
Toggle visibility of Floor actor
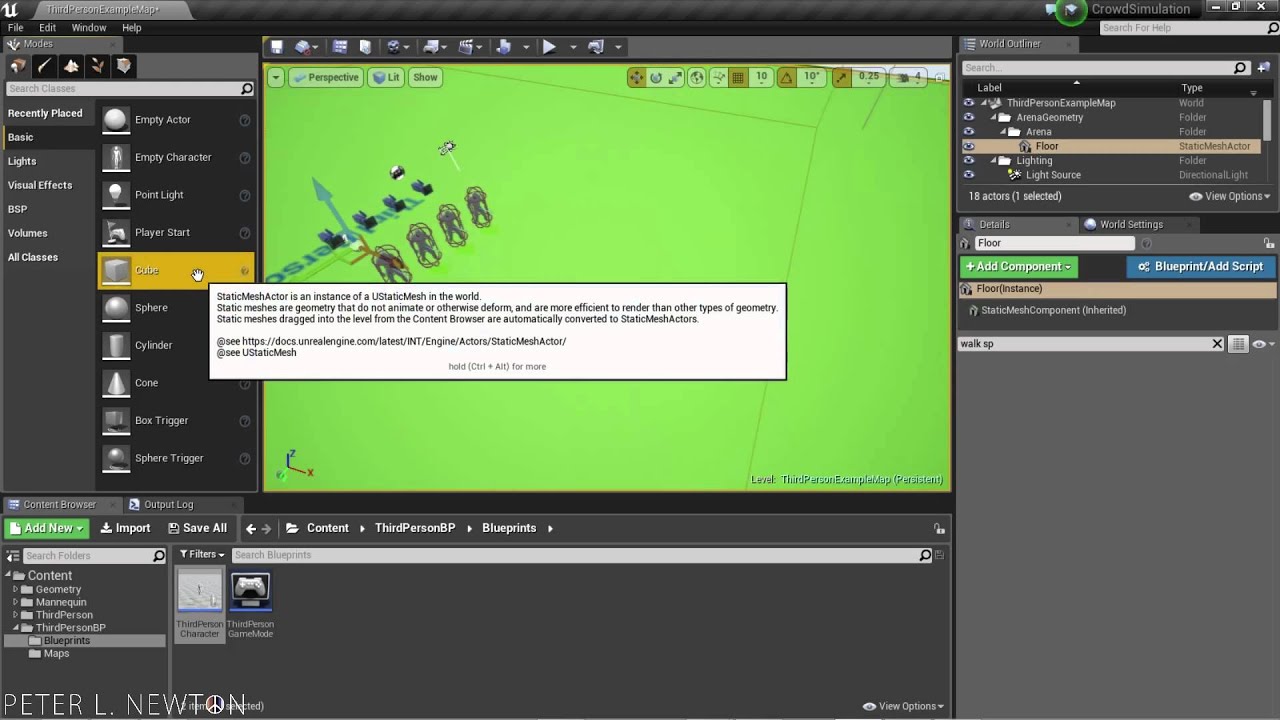(x=968, y=146)
